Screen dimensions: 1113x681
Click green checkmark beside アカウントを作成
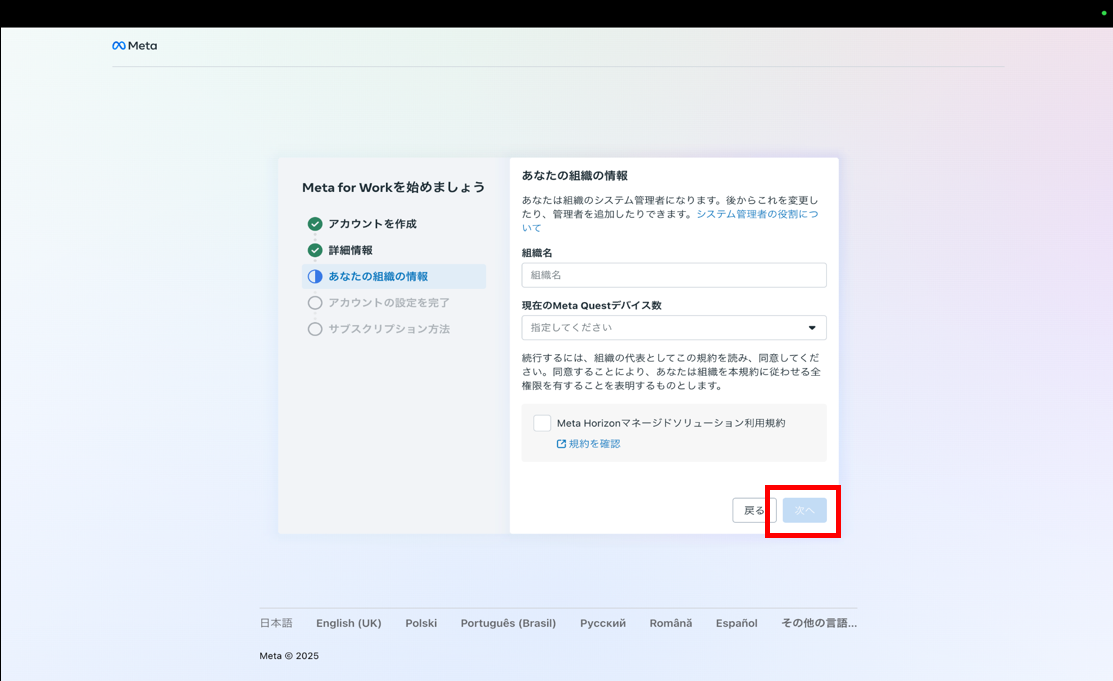click(x=315, y=224)
